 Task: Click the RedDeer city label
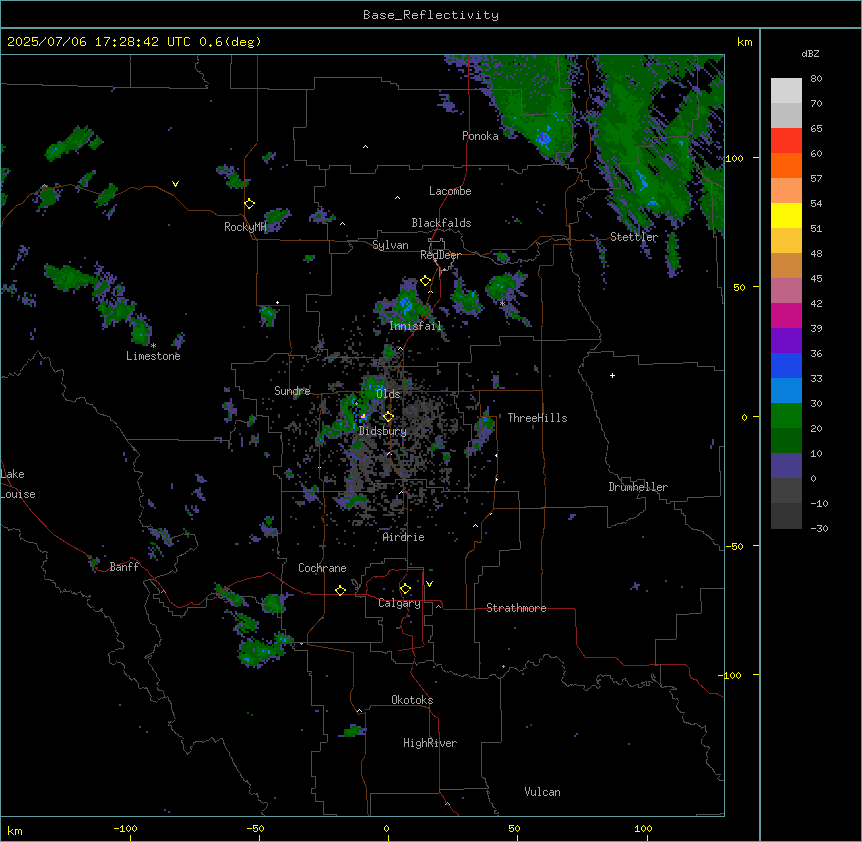tap(440, 255)
